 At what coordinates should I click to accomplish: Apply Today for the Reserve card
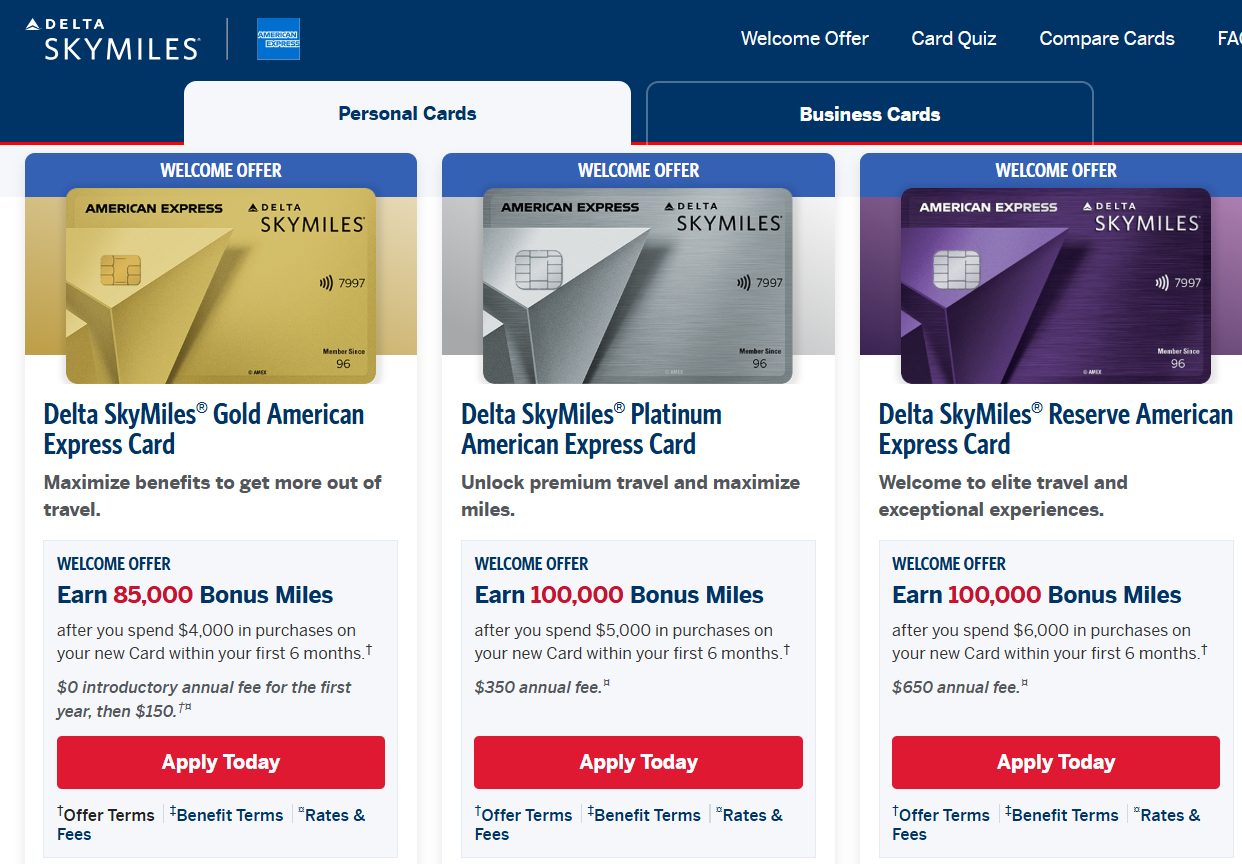pos(1055,763)
